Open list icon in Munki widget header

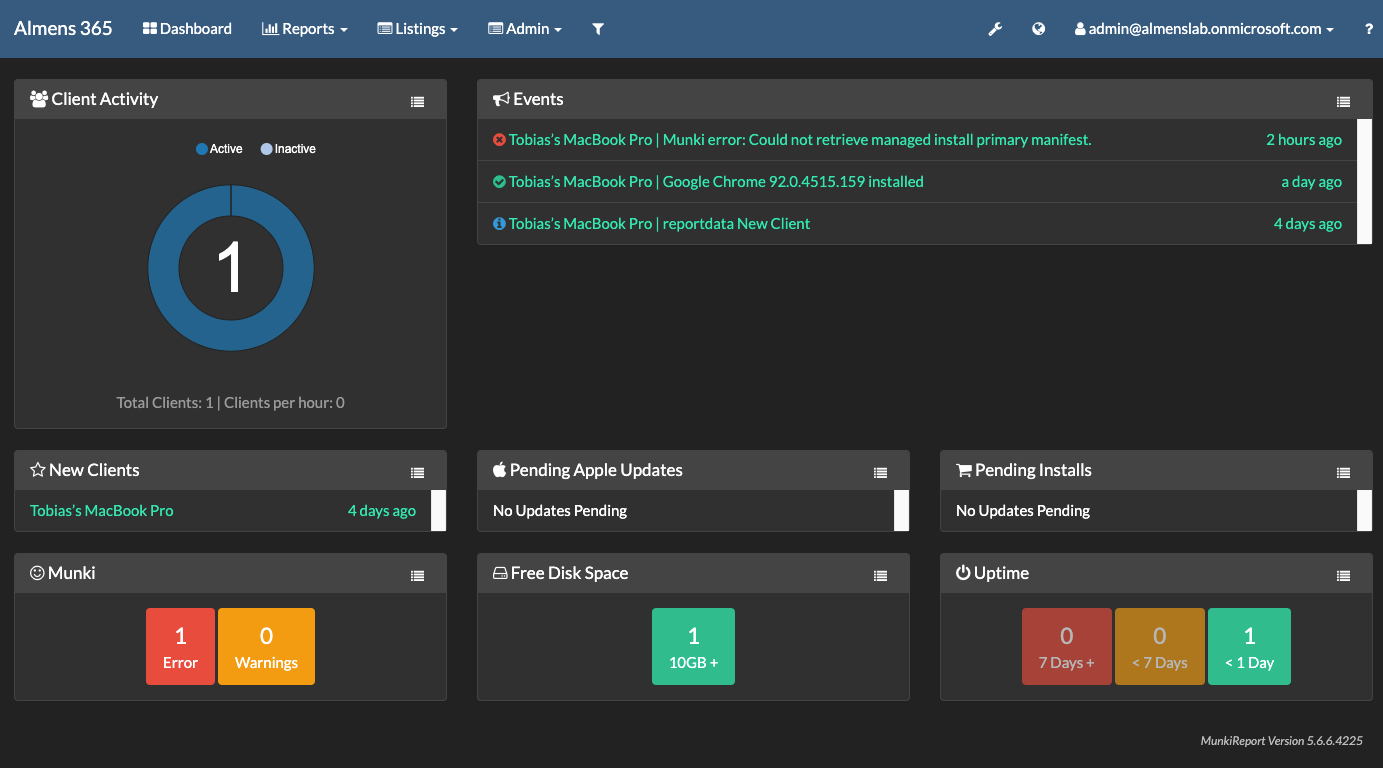tap(418, 575)
